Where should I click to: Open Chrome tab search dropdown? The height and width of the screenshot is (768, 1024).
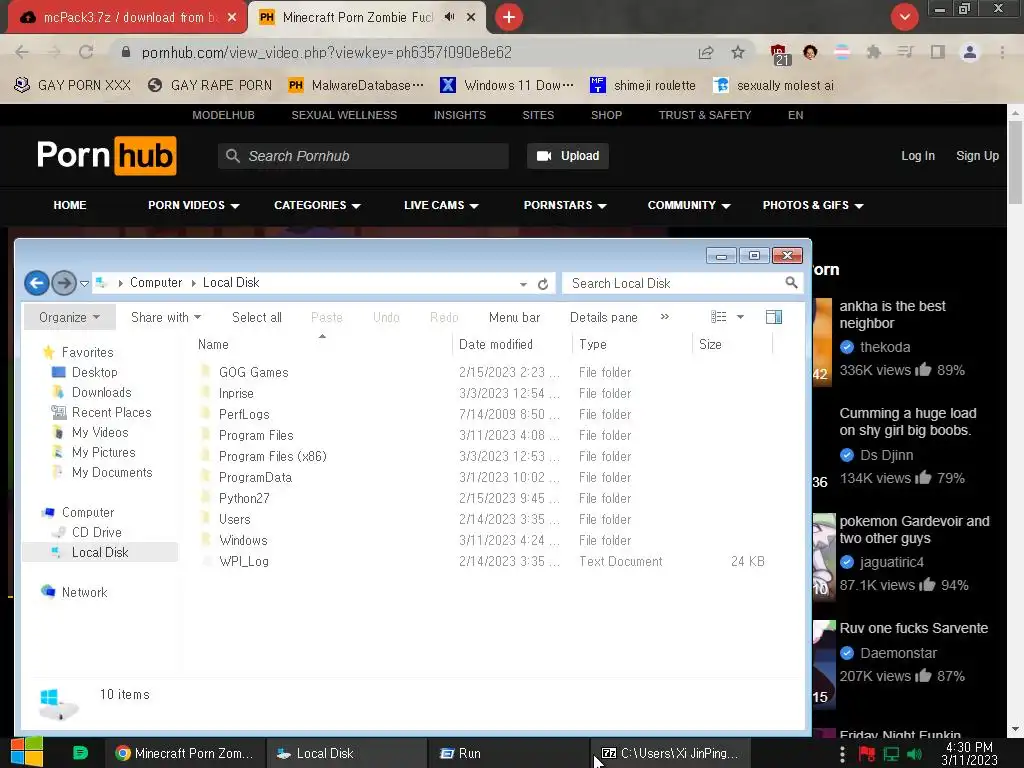click(x=904, y=17)
